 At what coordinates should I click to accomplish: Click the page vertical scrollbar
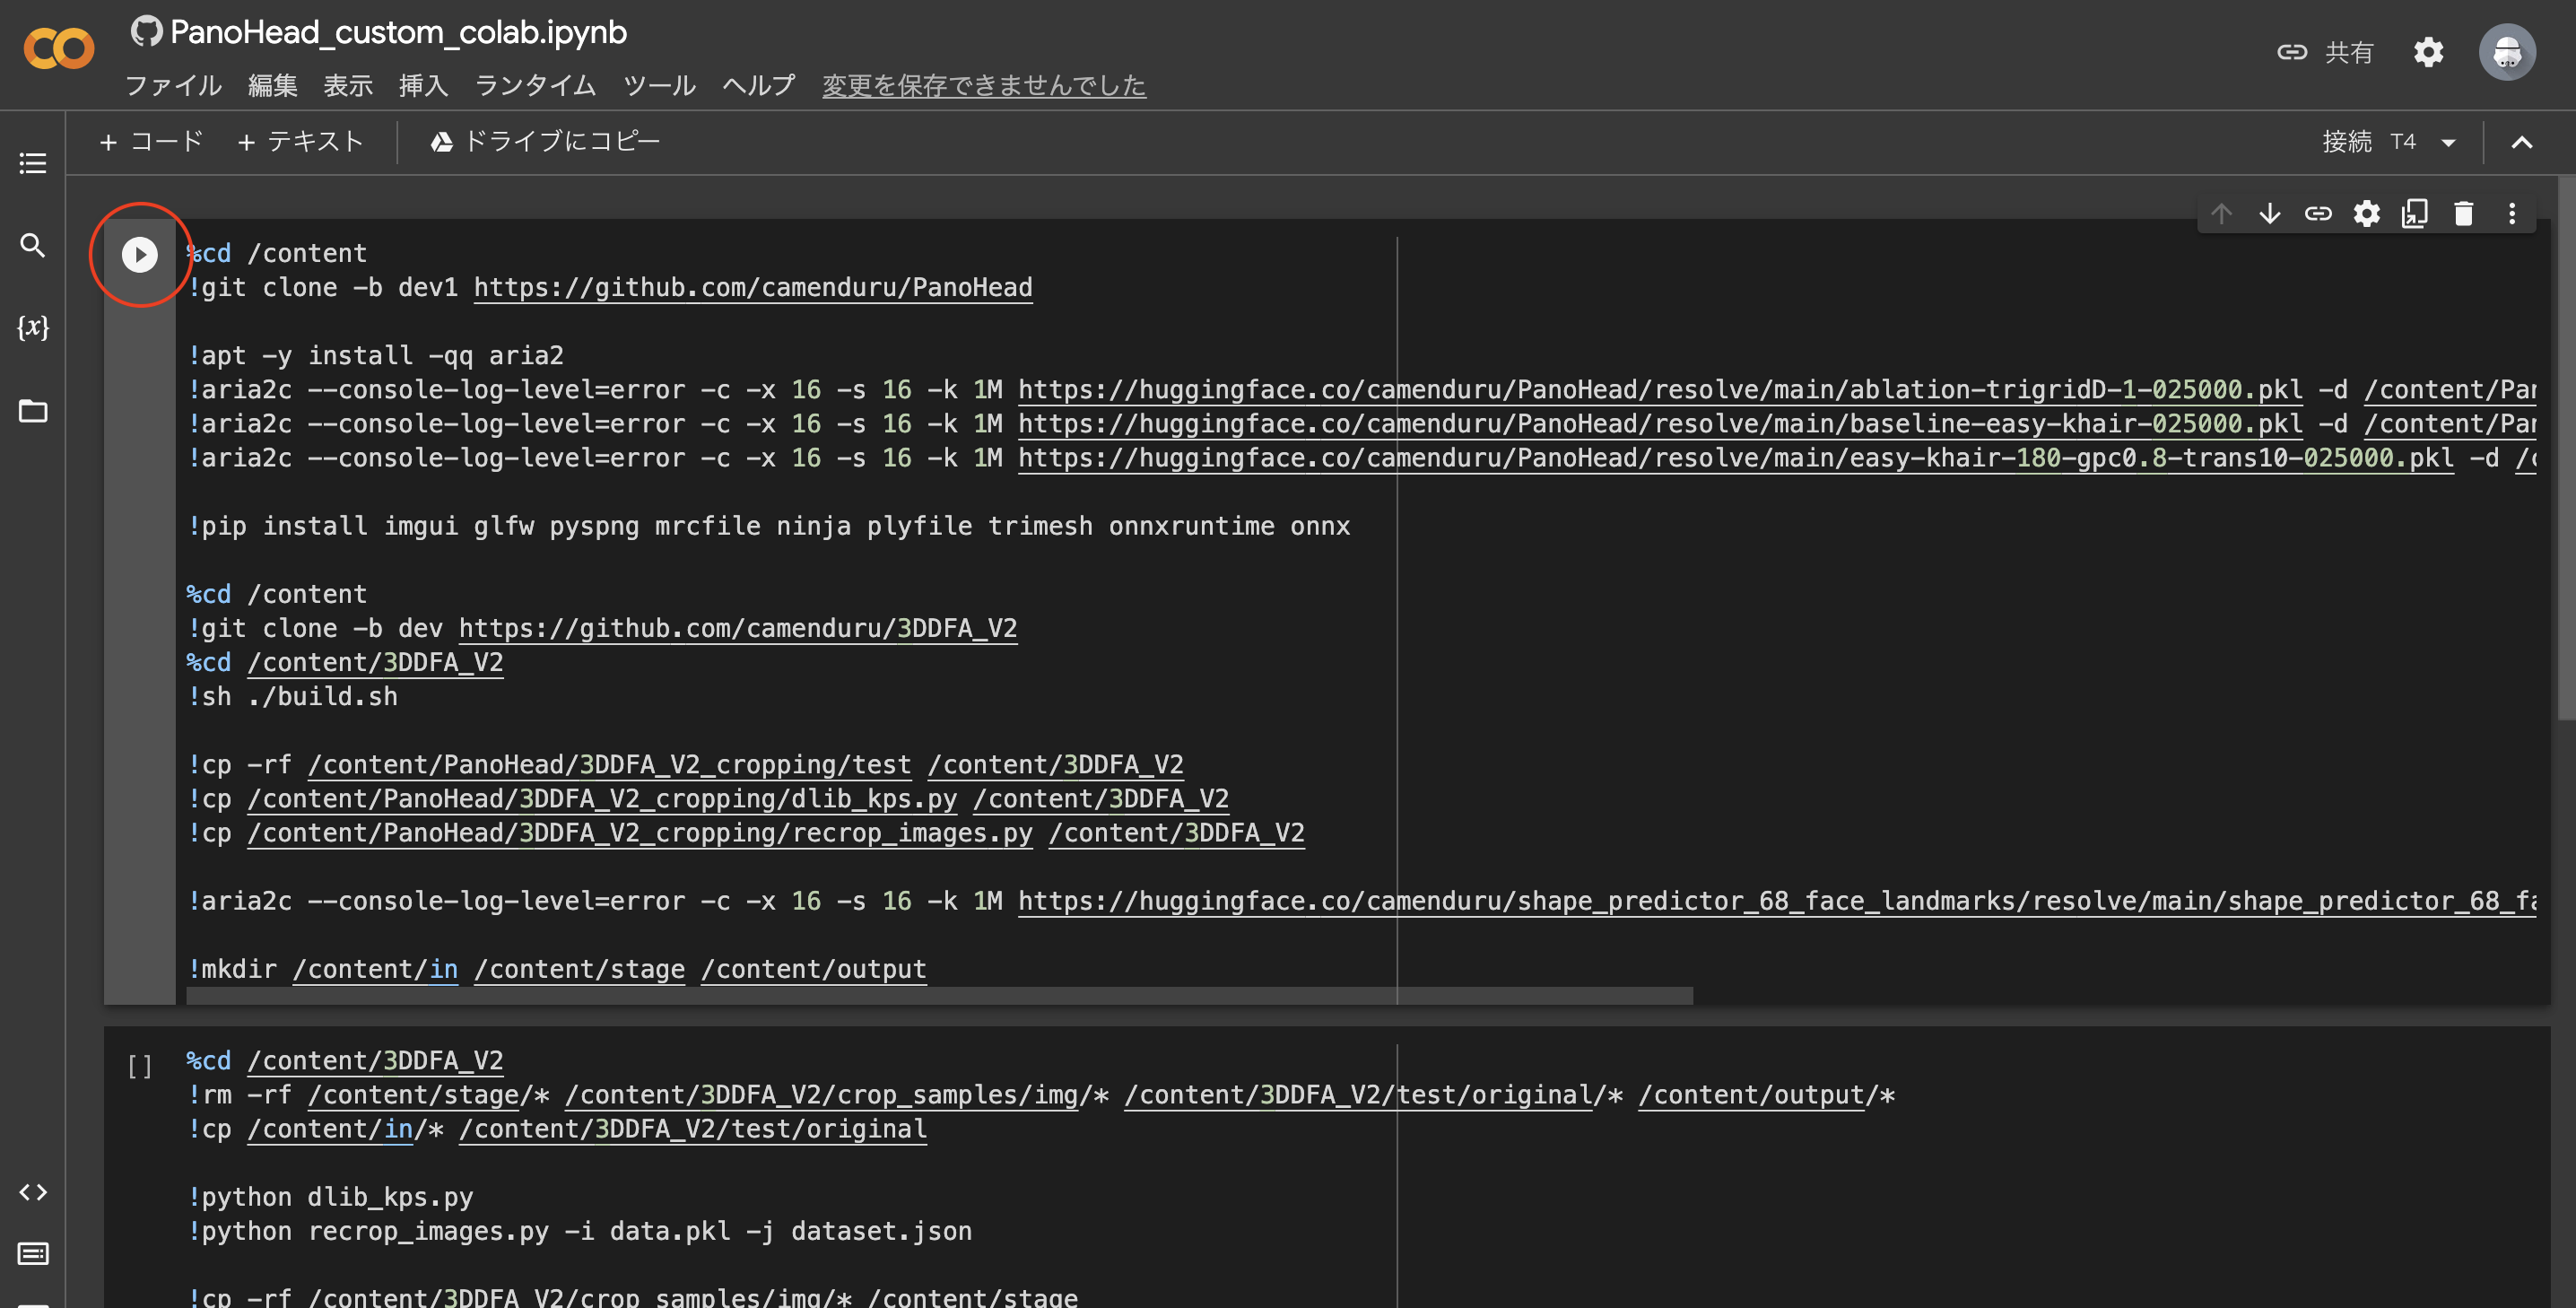click(2566, 448)
